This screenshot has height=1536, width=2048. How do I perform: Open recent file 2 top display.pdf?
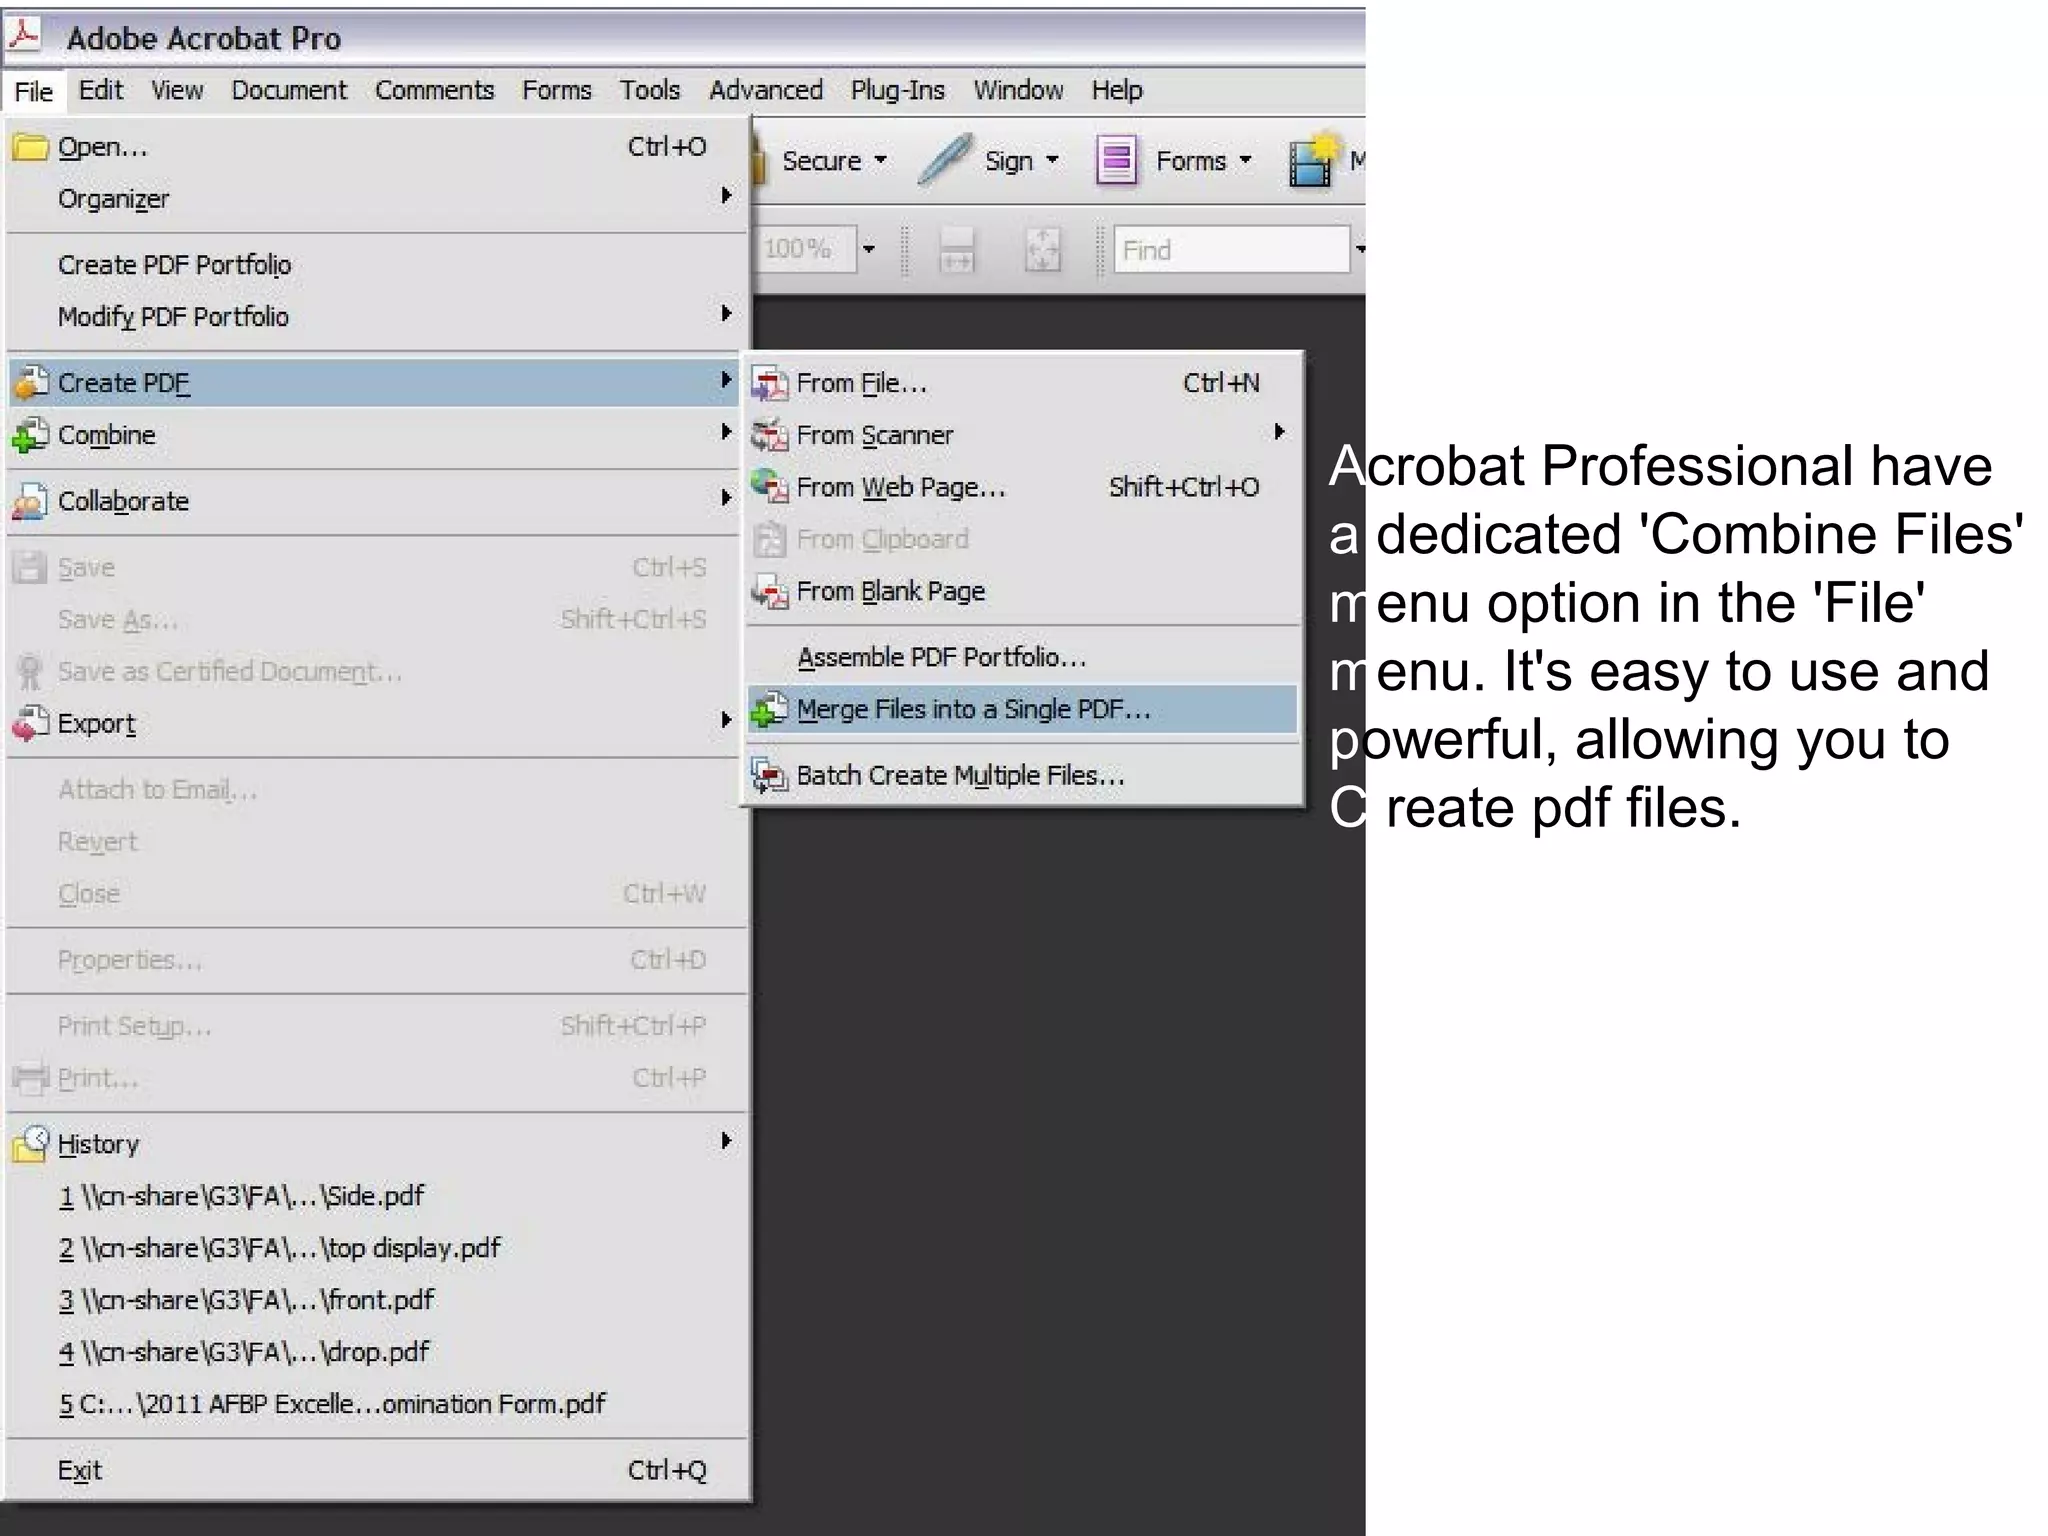pyautogui.click(x=377, y=1248)
